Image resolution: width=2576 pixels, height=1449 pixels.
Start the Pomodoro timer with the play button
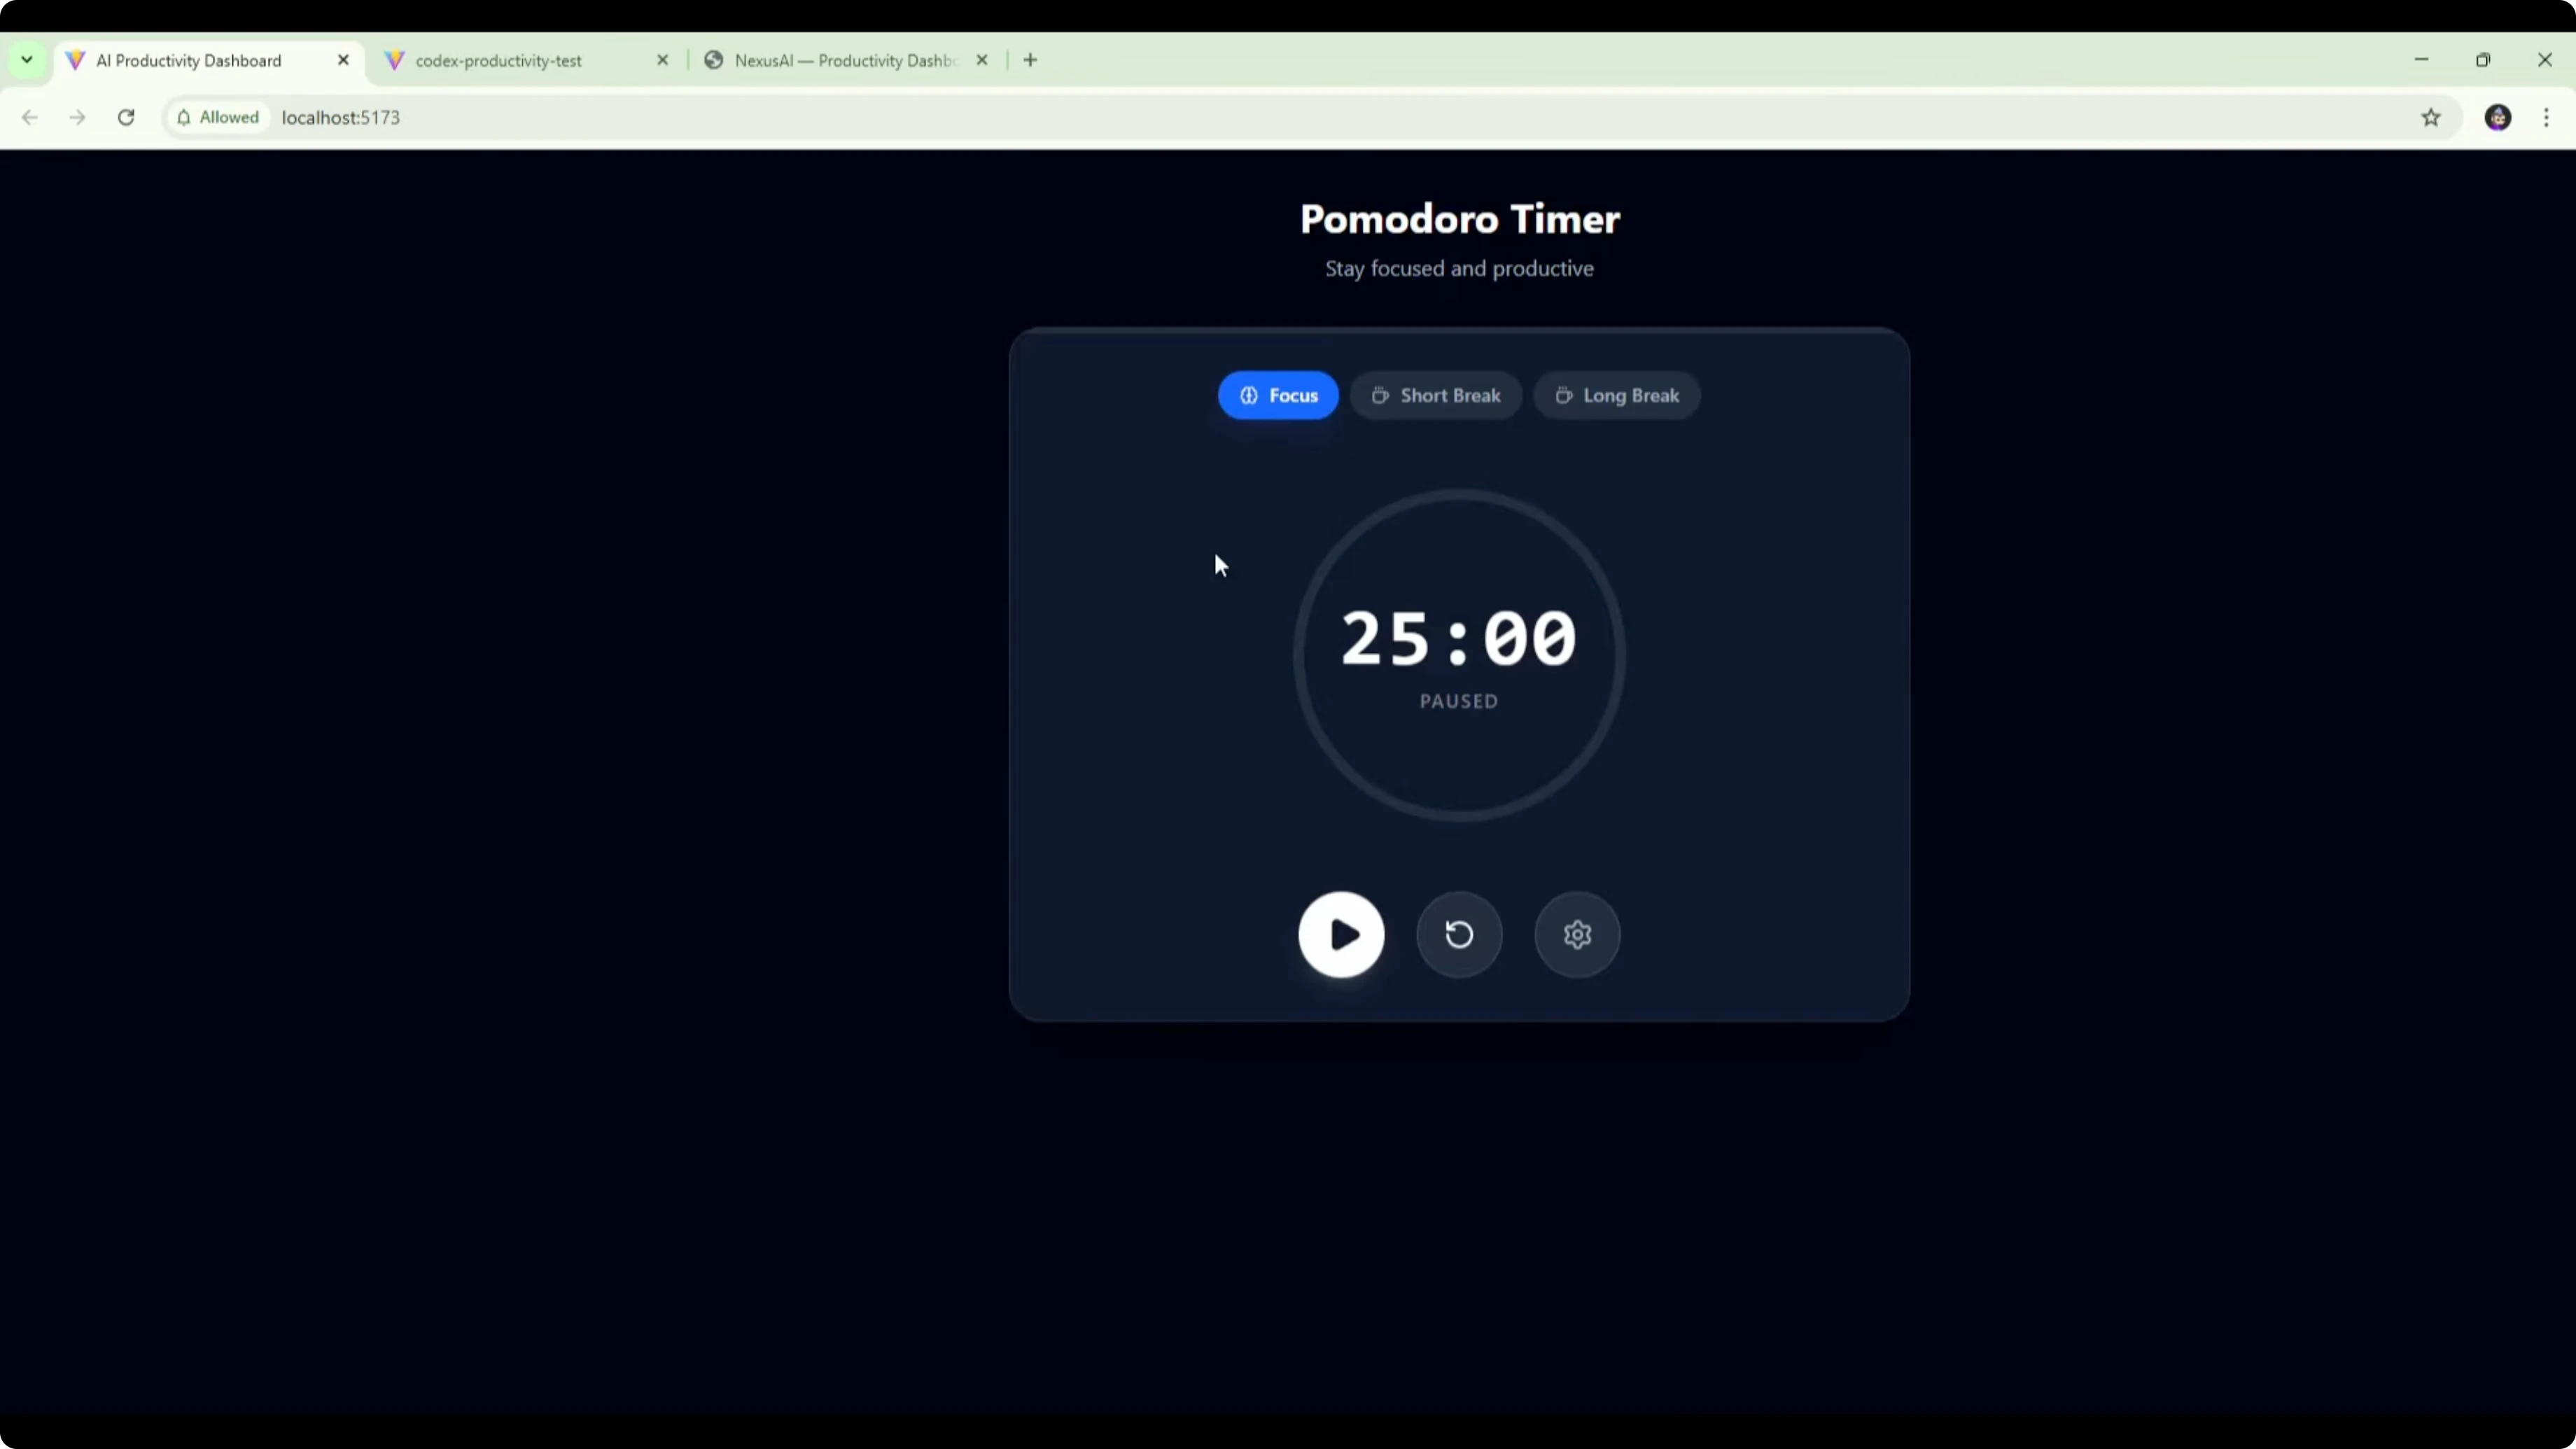tap(1341, 934)
